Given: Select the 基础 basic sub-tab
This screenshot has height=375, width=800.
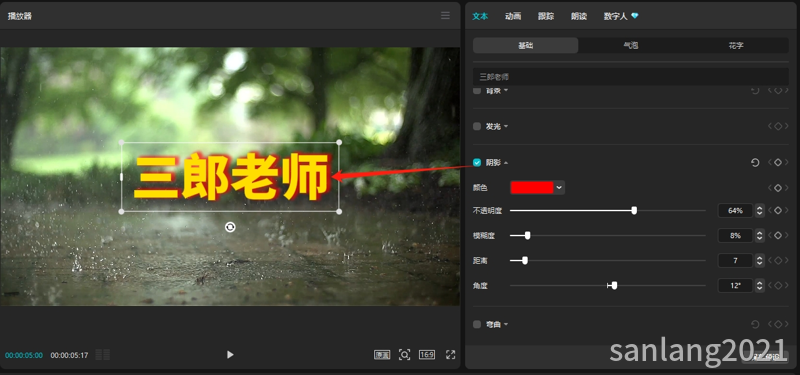Looking at the screenshot, I should [526, 45].
